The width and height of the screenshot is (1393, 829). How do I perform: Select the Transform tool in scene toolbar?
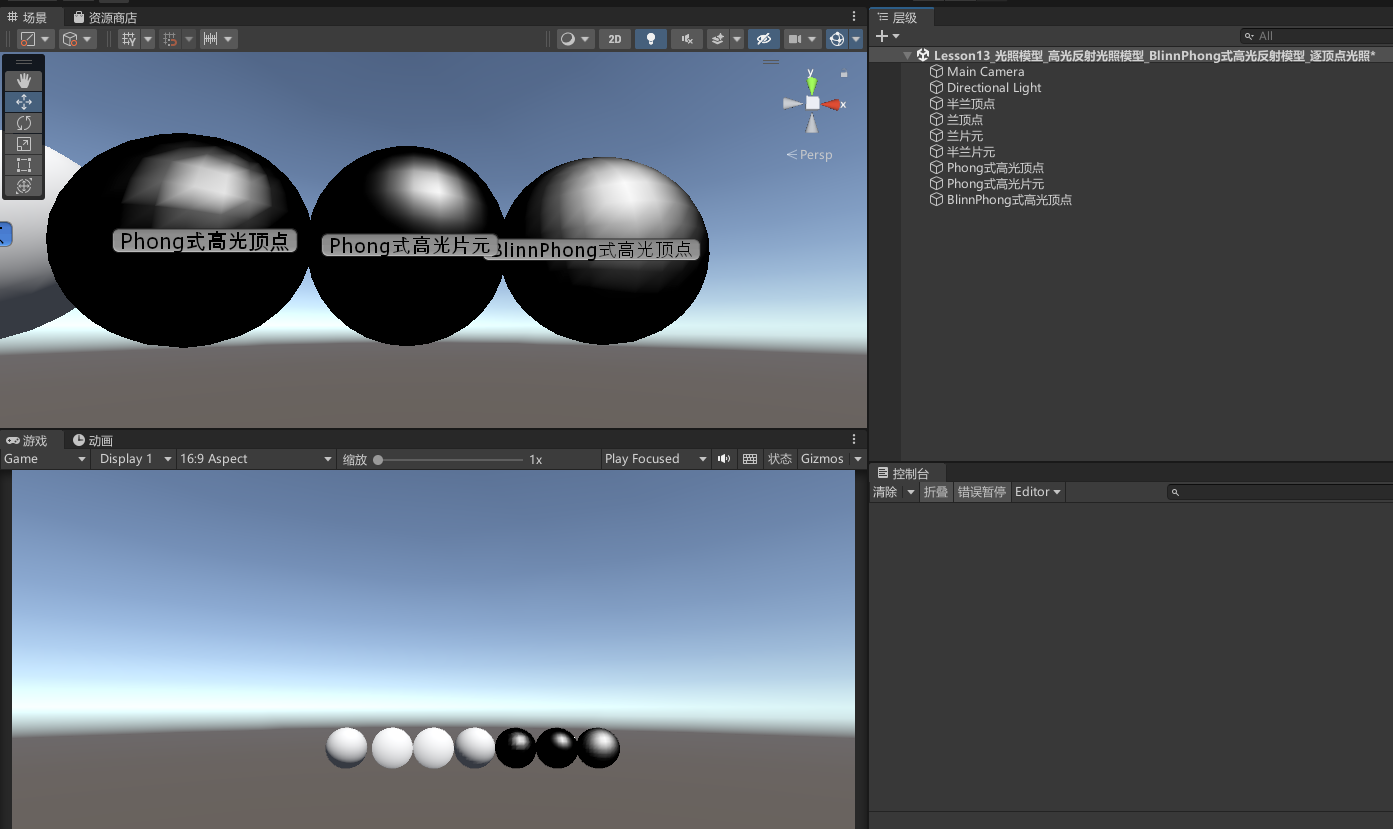click(24, 186)
